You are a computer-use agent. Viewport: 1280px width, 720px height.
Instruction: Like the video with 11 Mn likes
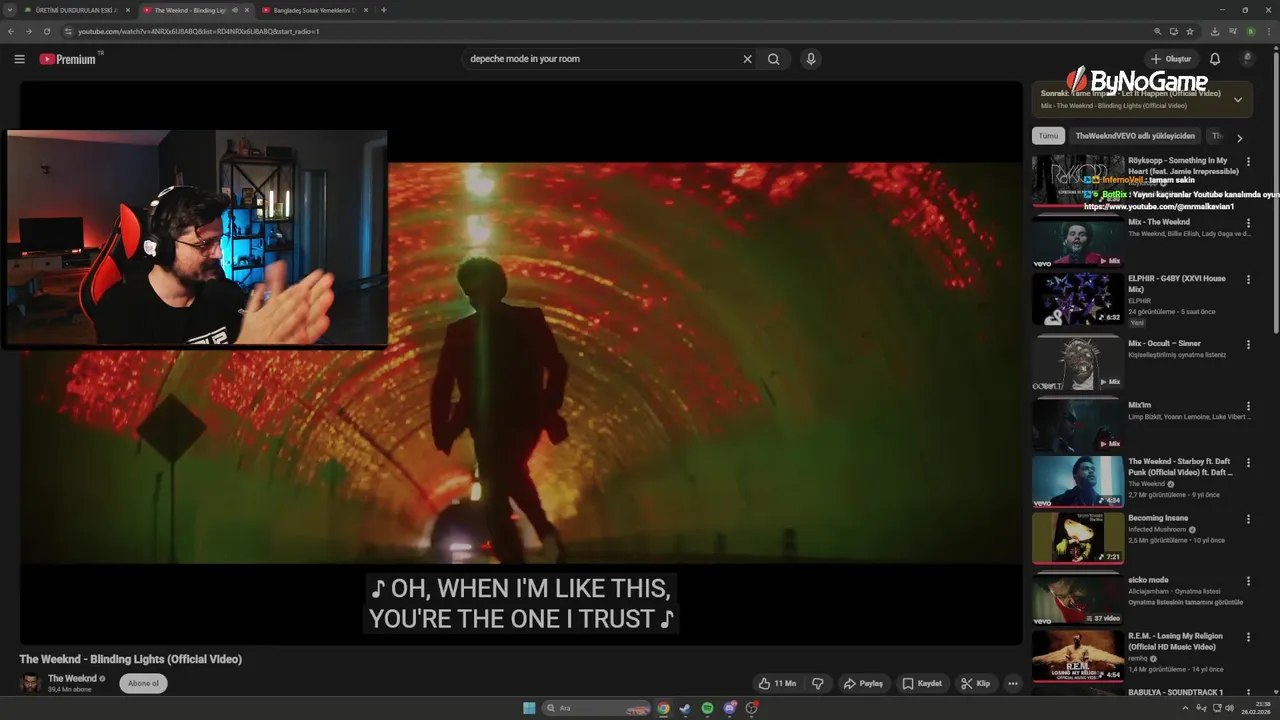tap(776, 684)
